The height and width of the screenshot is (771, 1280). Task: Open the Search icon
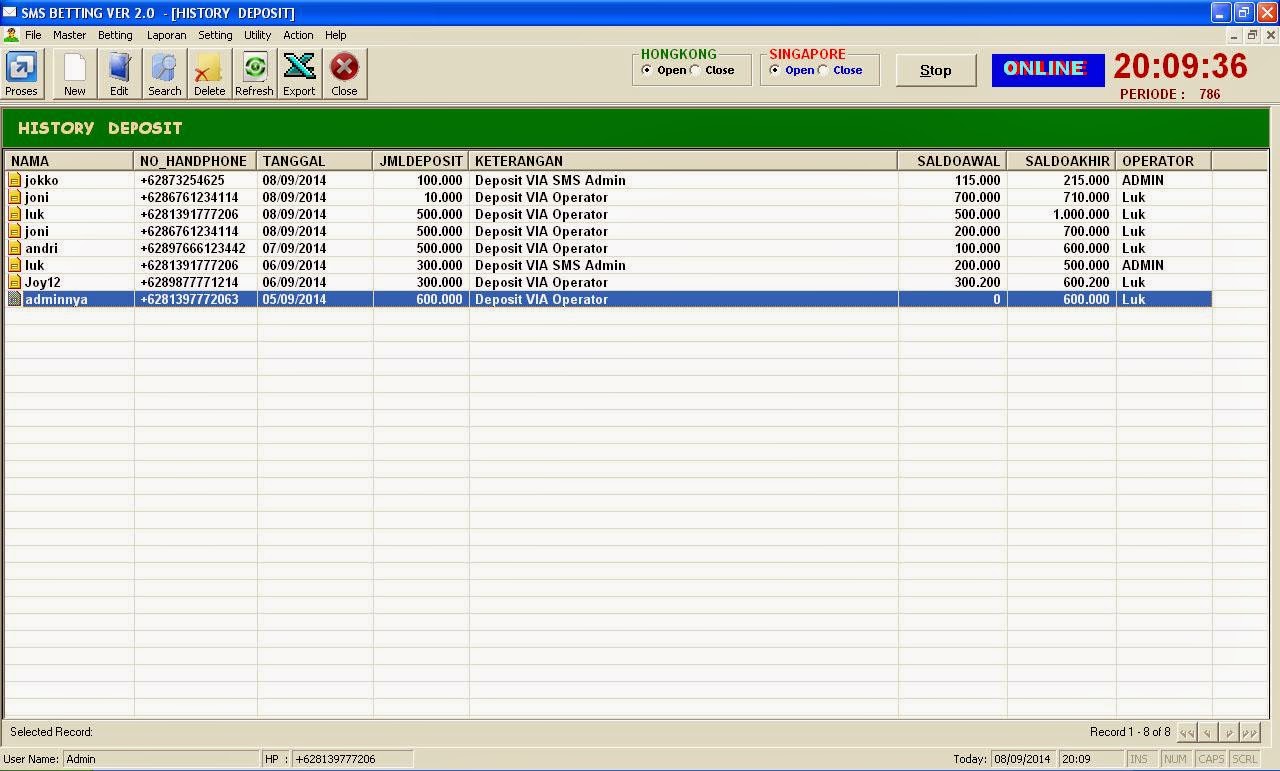click(164, 72)
